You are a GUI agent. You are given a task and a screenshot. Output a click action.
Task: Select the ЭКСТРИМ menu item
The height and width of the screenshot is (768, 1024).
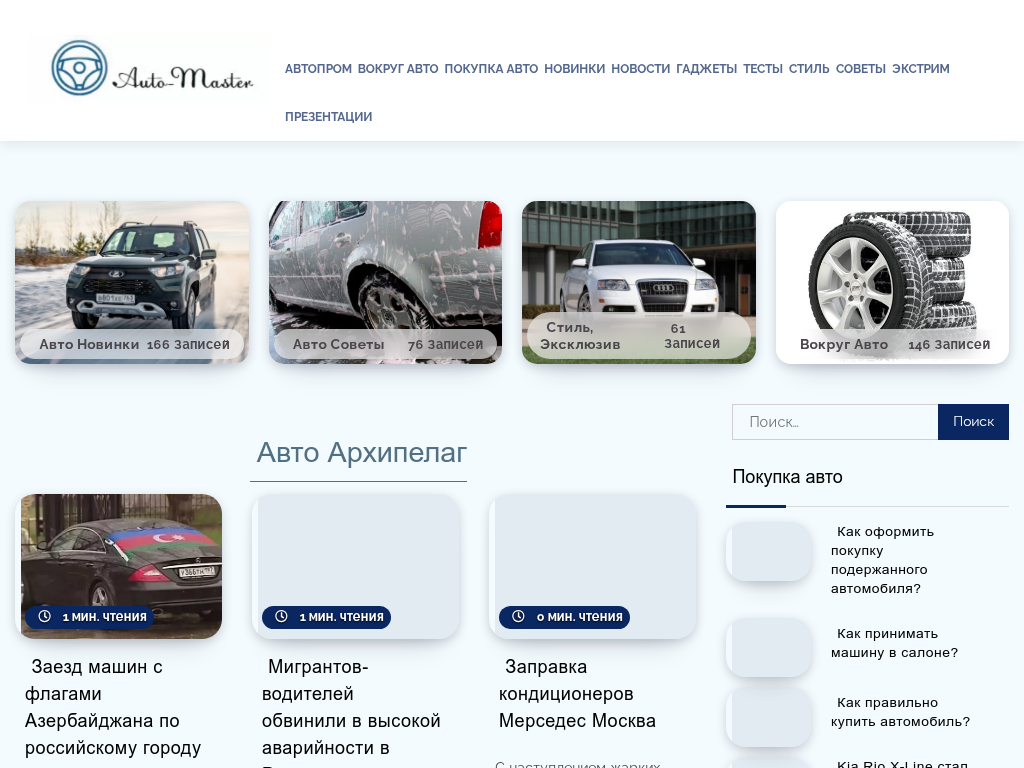tap(921, 69)
